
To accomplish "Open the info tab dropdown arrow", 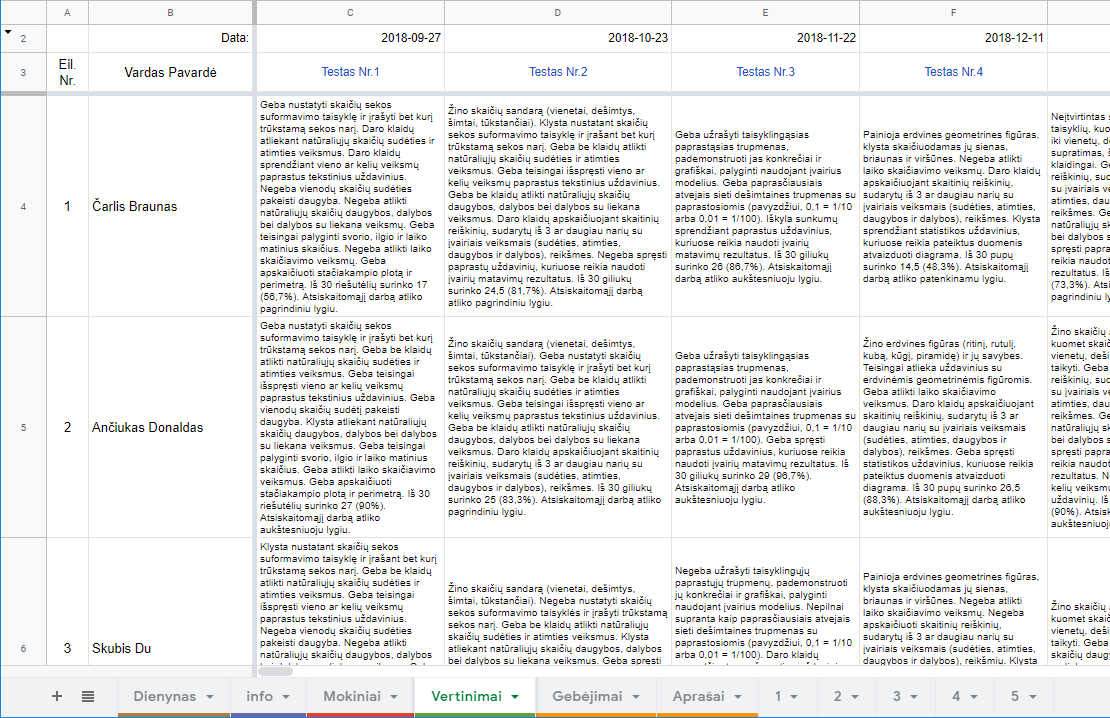I will coord(286,697).
